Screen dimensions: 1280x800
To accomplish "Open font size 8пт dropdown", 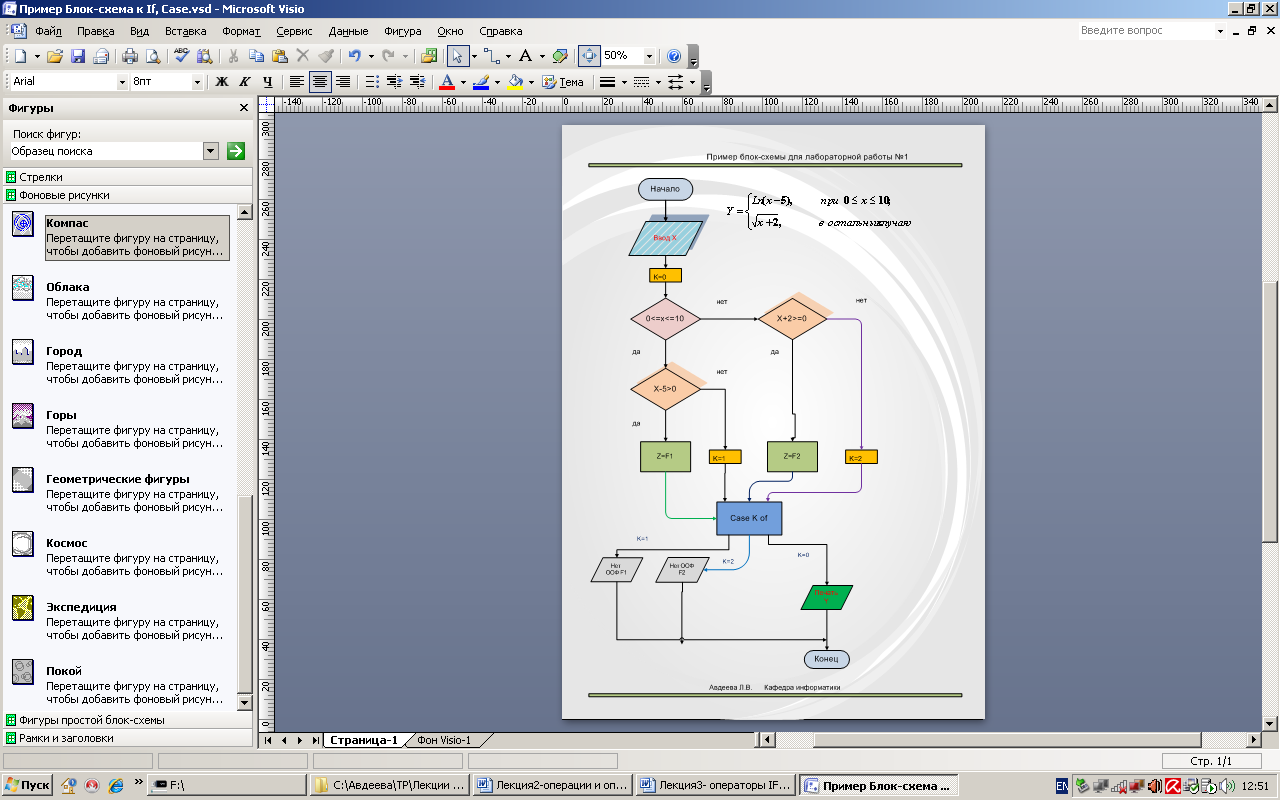I will 197,82.
